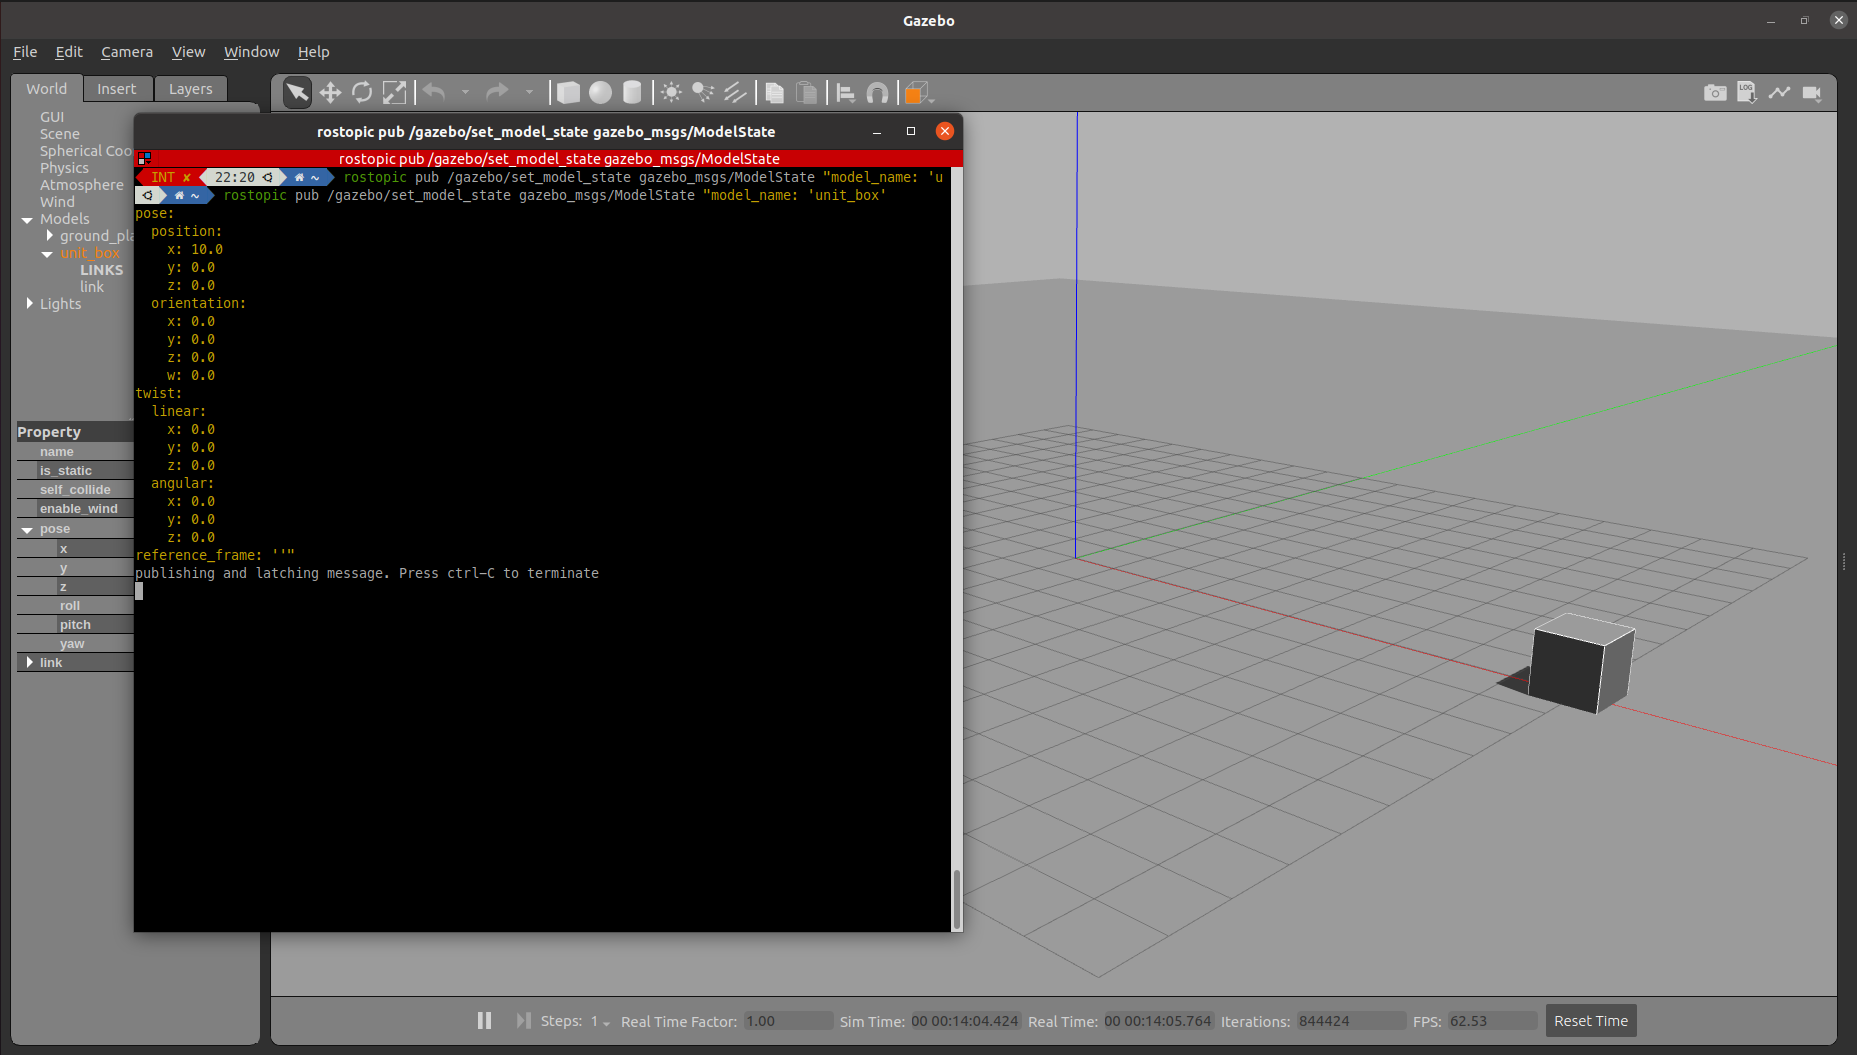
Task: Click the self_collide property row
Action: click(75, 490)
